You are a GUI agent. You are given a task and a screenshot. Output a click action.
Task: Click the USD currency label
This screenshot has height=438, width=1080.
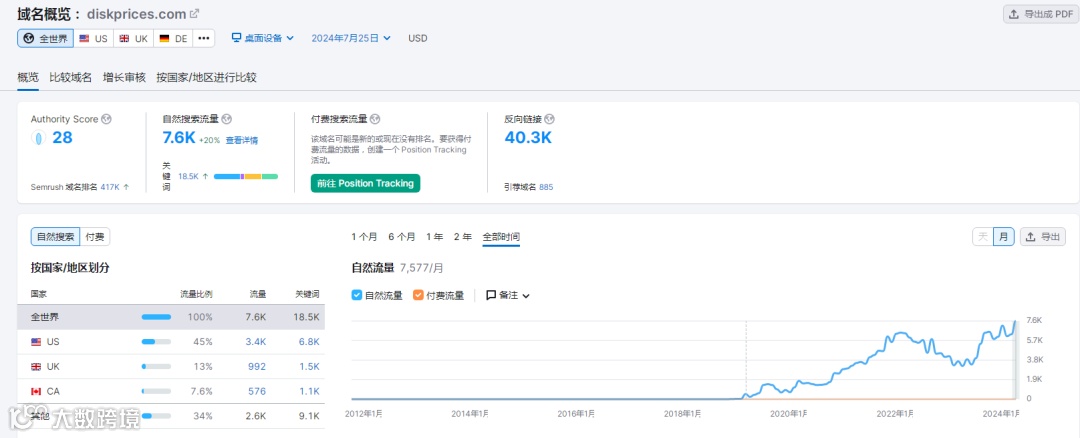[x=417, y=38]
